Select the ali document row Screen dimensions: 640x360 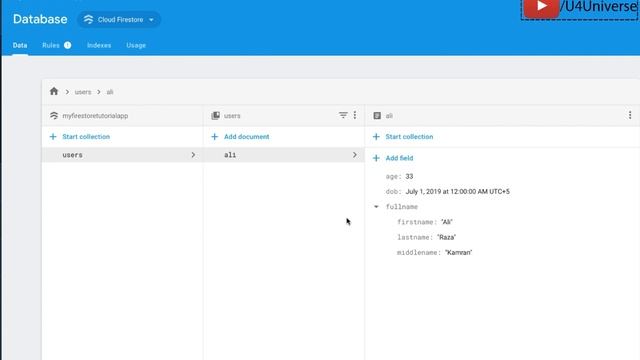[284, 155]
